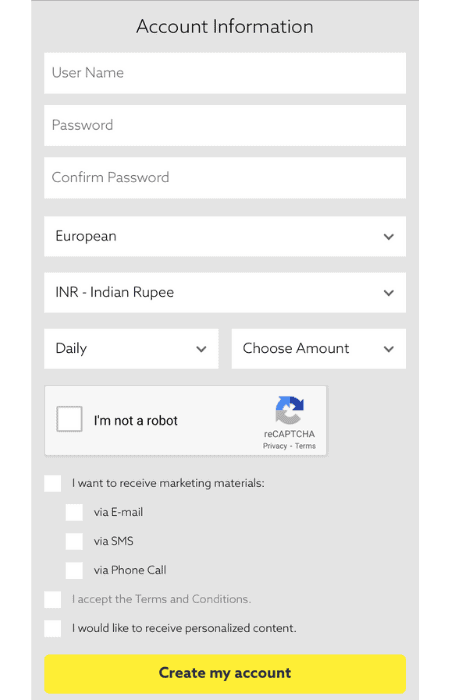The height and width of the screenshot is (700, 450).
Task: Enable personalized content checkbox
Action: point(53,629)
